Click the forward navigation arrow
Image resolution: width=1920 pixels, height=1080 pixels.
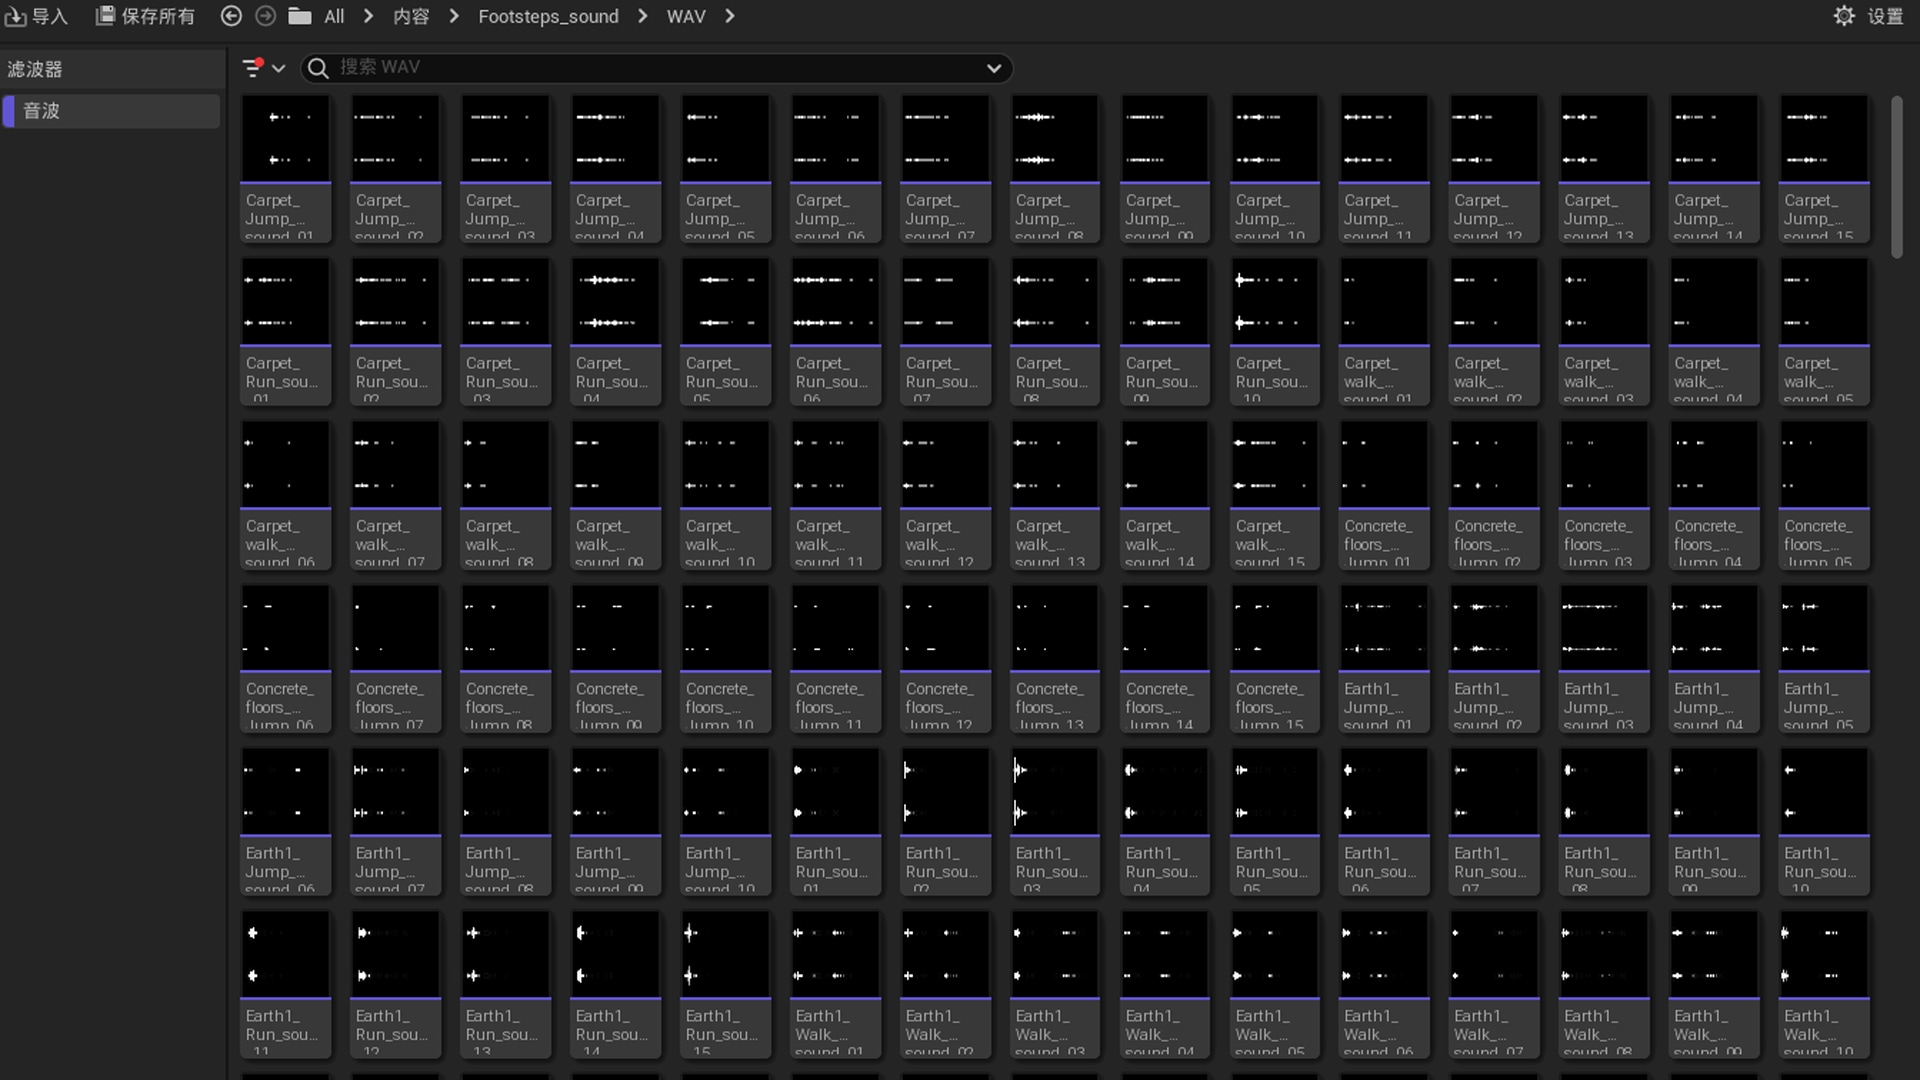[265, 16]
